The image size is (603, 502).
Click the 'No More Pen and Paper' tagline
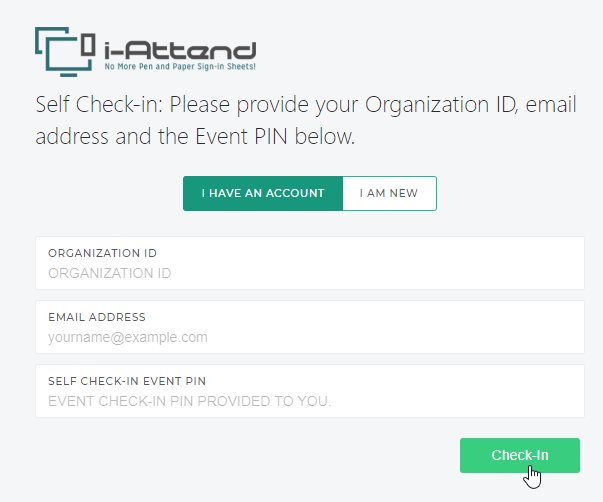coord(180,66)
